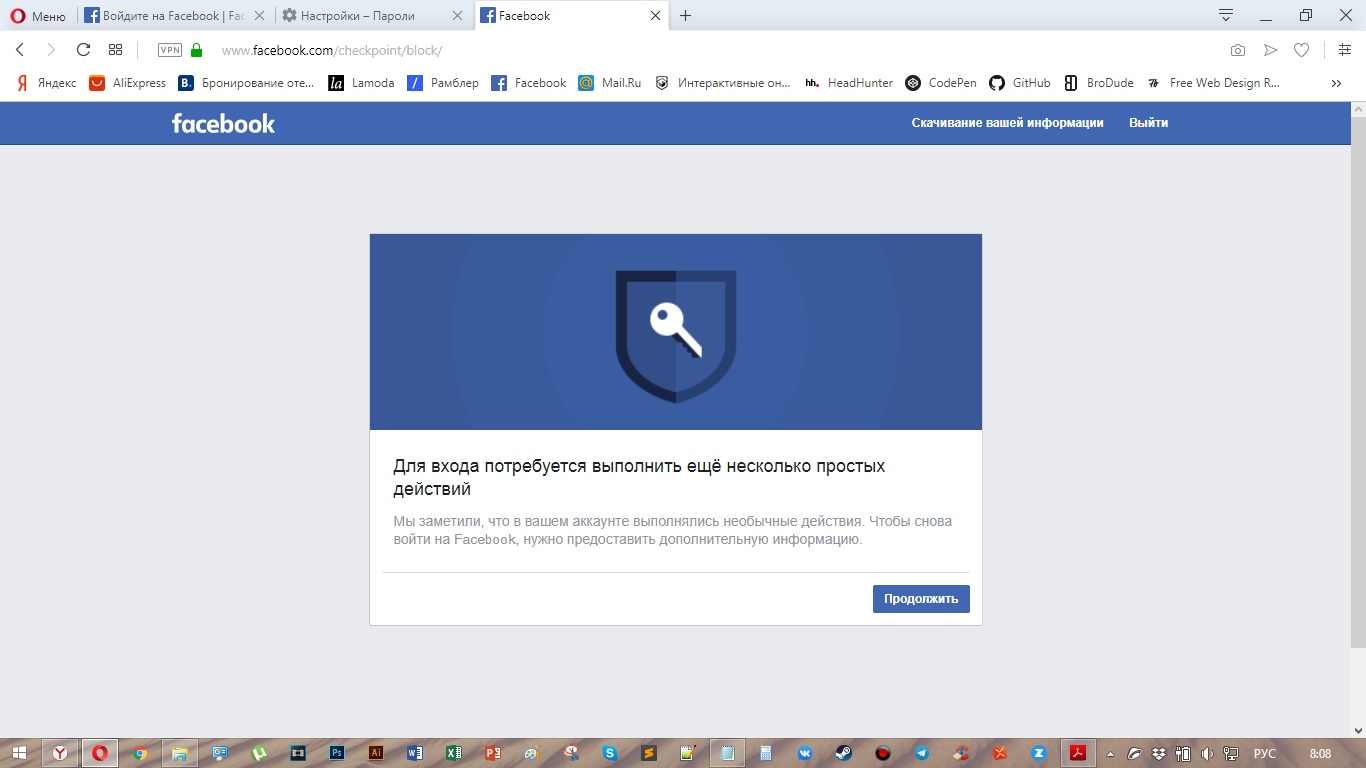Viewport: 1366px width, 768px height.
Task: Launch Excel from the taskbar
Action: click(x=454, y=753)
